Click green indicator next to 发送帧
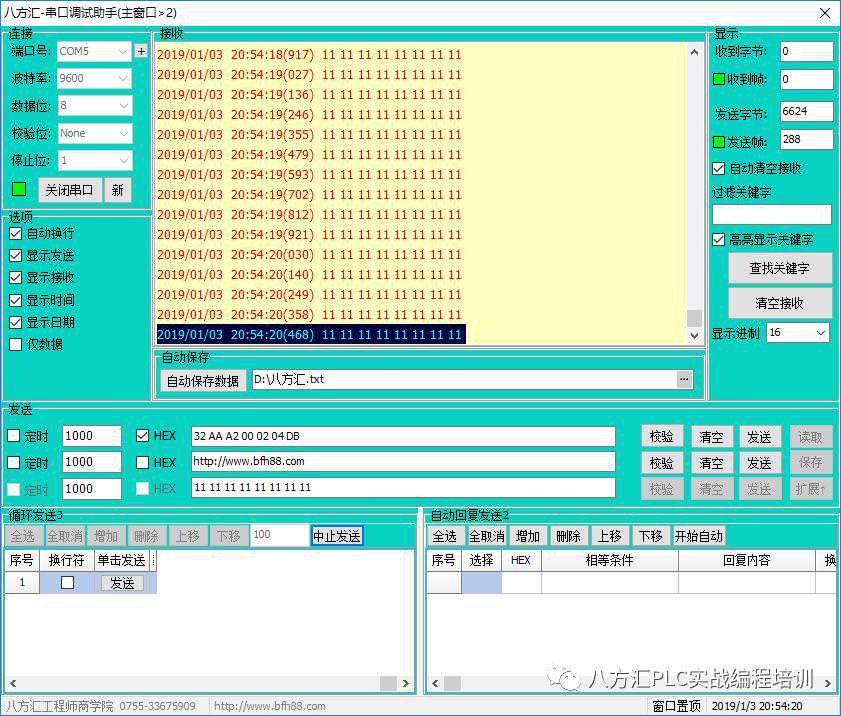 [719, 141]
